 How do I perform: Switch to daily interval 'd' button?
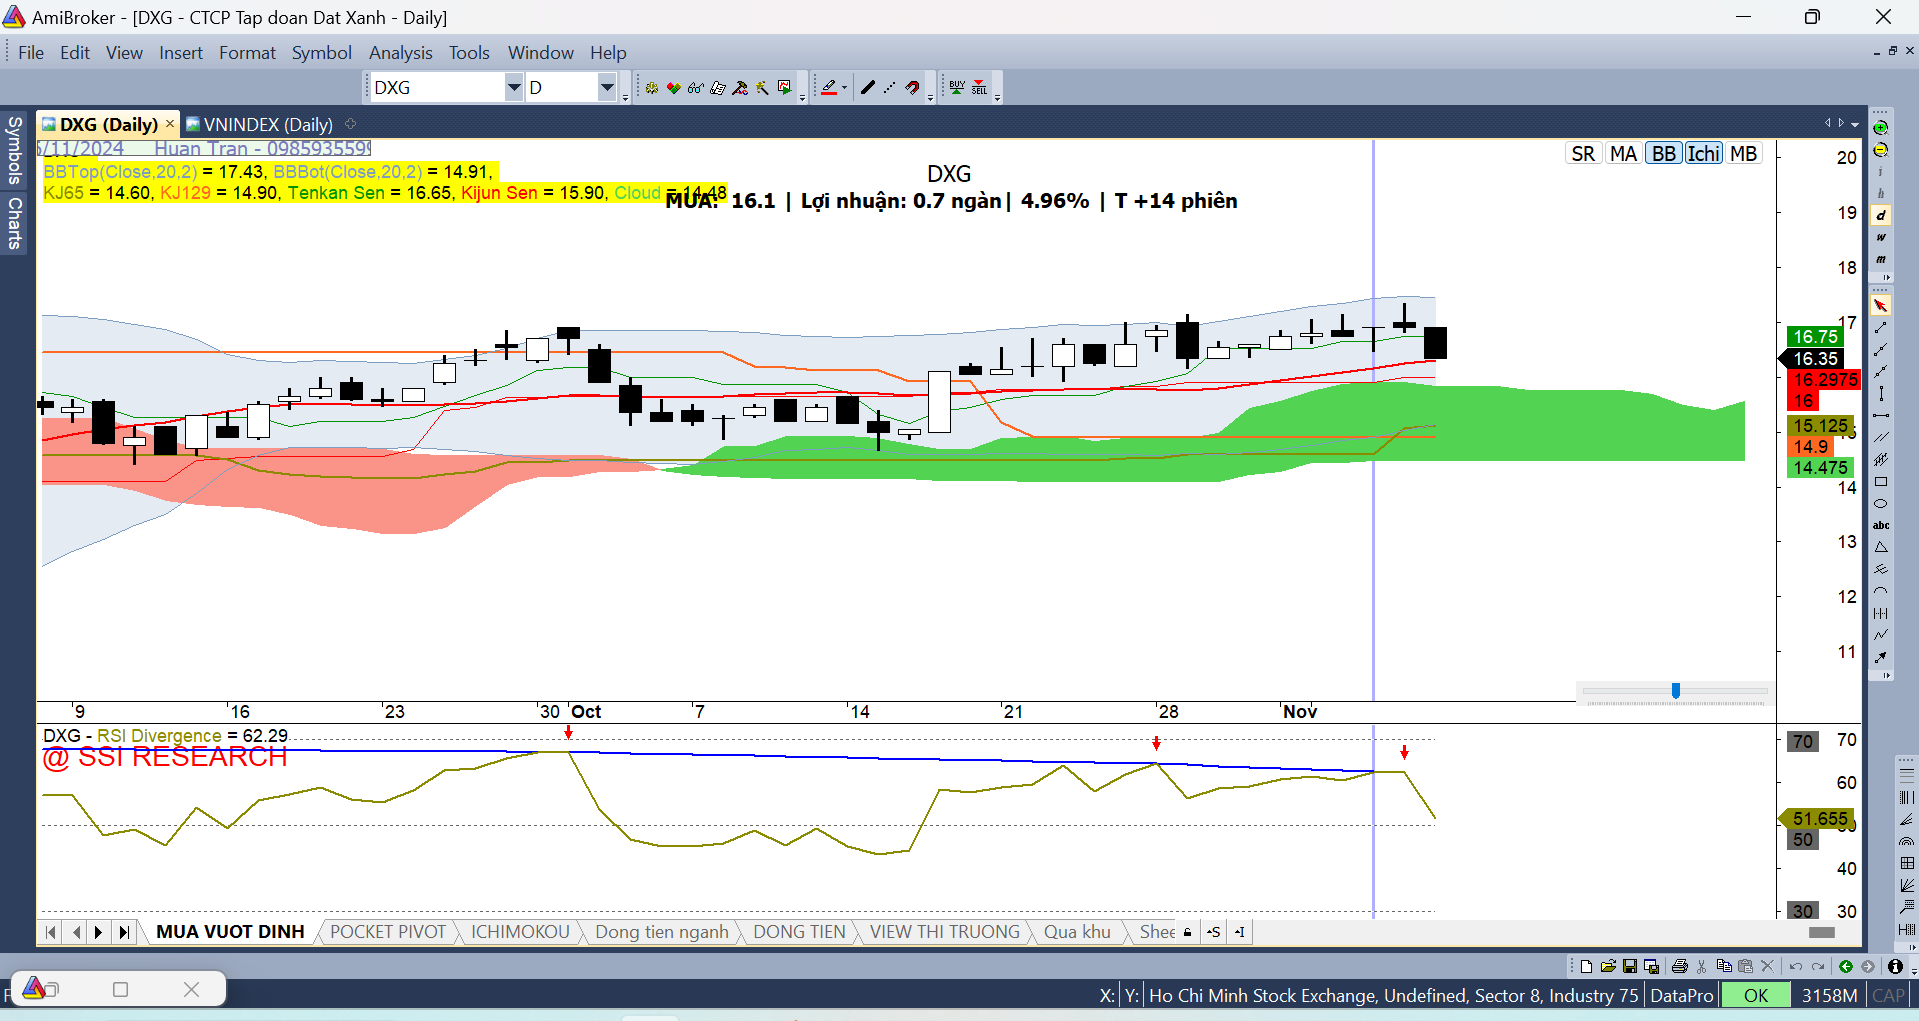(1881, 216)
